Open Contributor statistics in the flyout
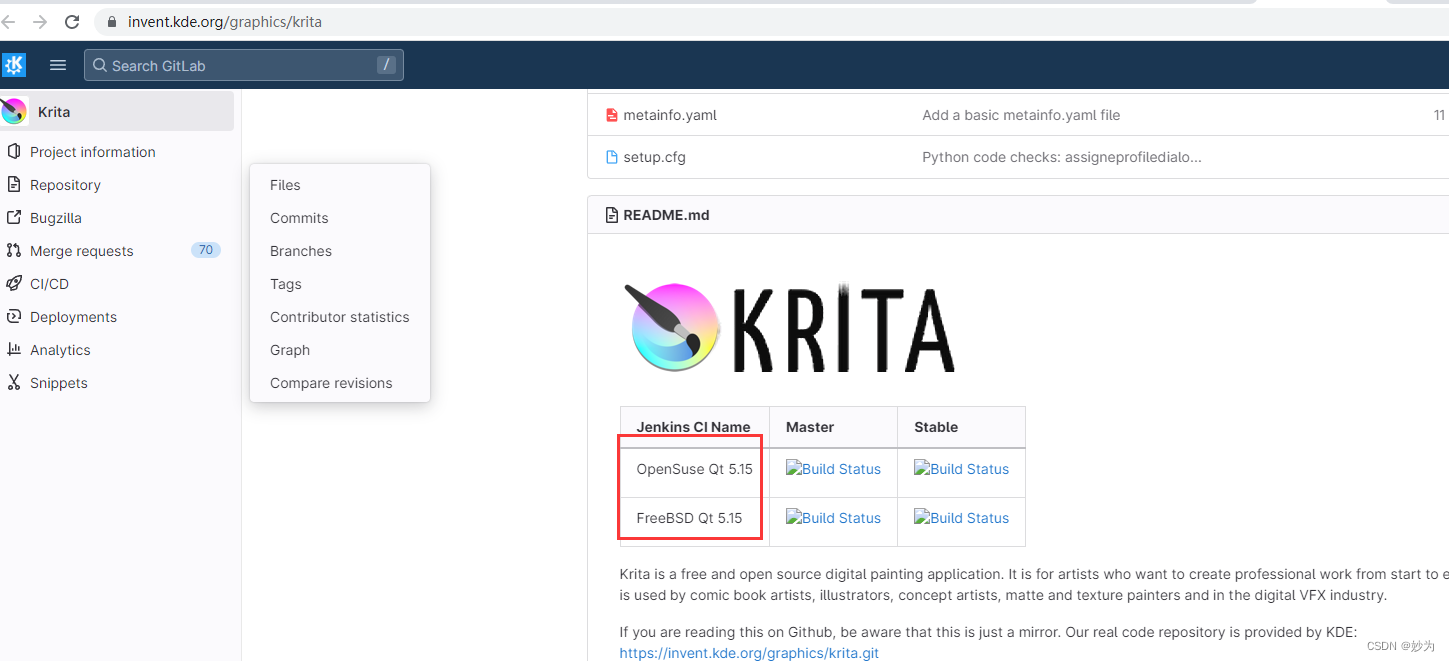This screenshot has width=1449, height=661. 340,317
